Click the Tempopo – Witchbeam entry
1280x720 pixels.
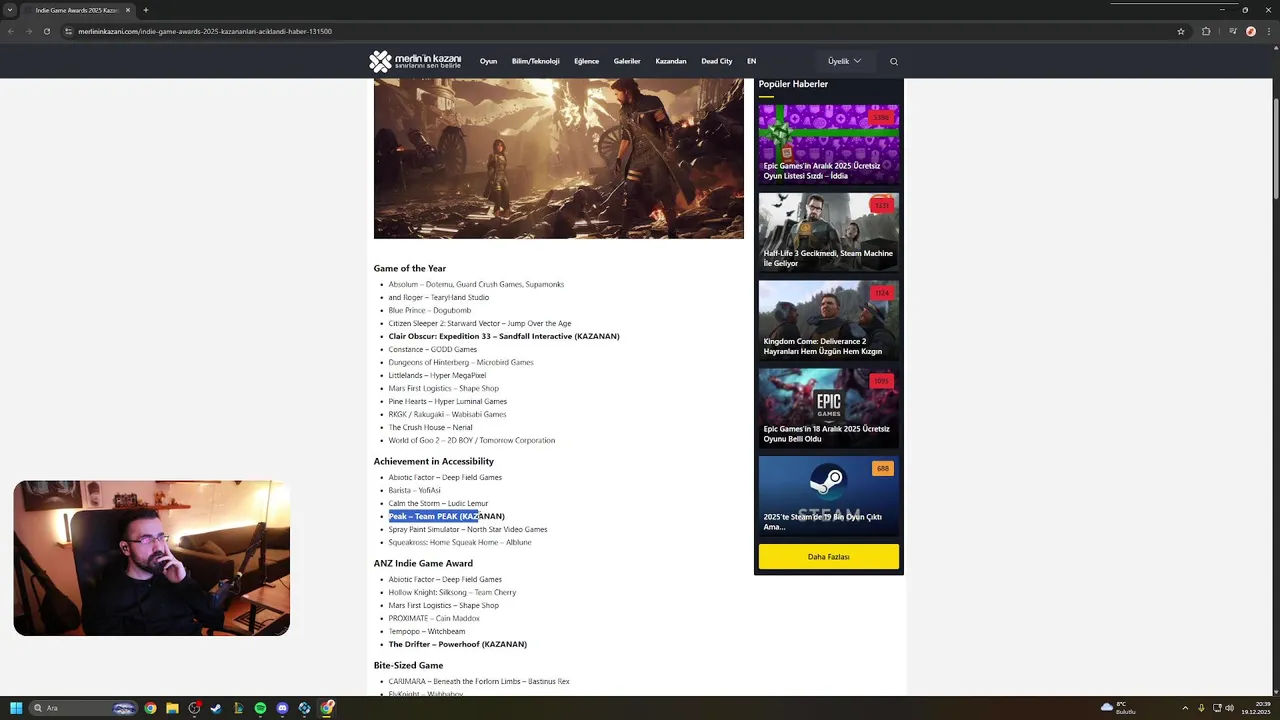[x=426, y=631]
